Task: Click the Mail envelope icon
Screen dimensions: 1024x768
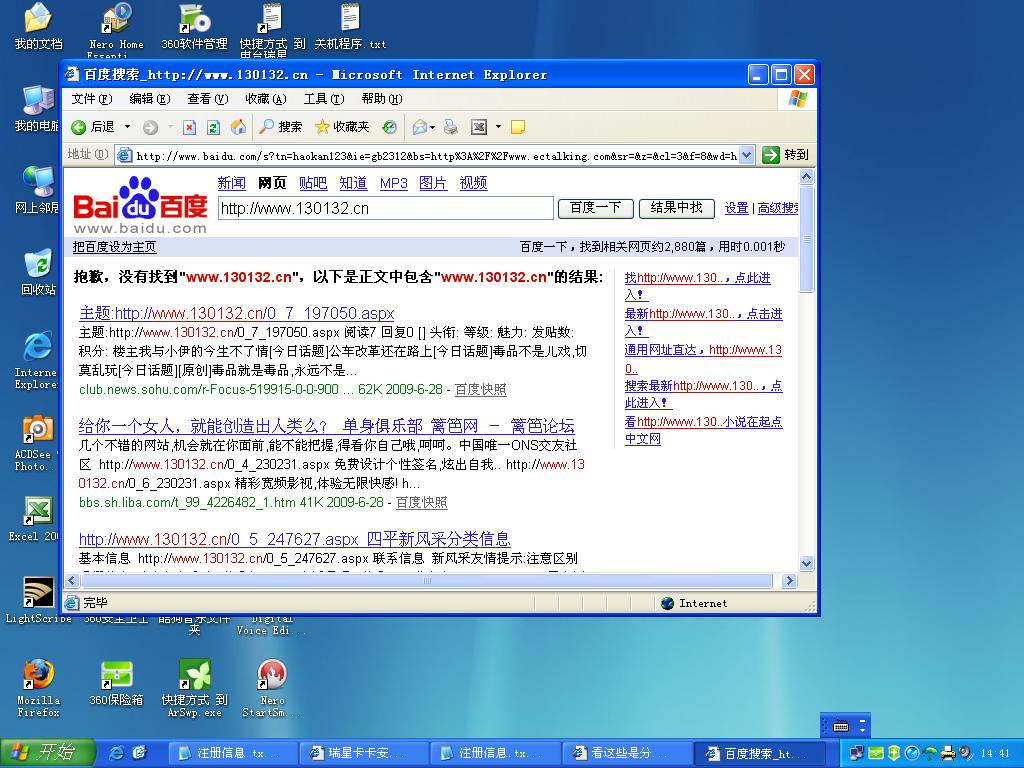Action: pos(420,127)
